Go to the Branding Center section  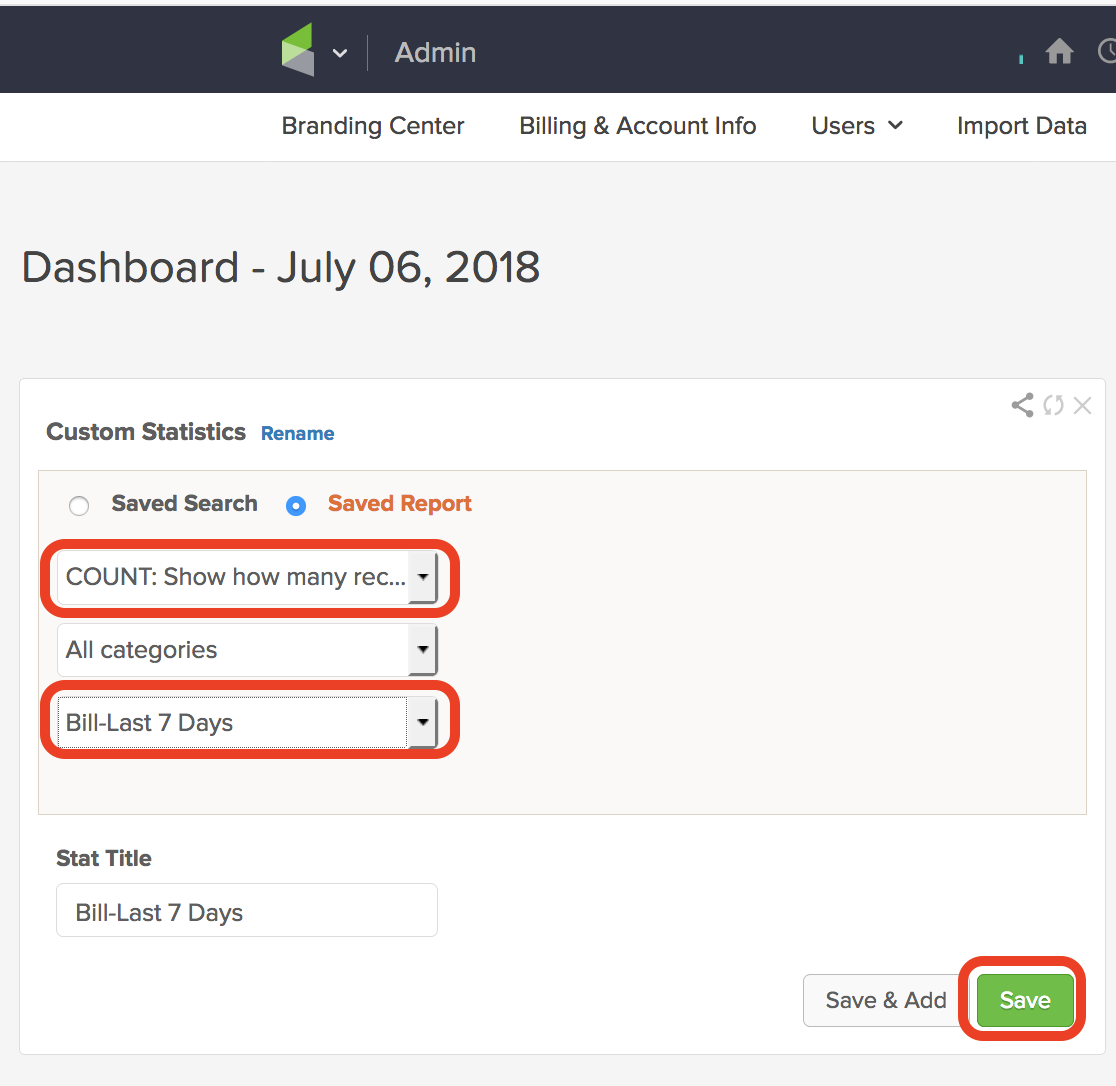point(372,126)
